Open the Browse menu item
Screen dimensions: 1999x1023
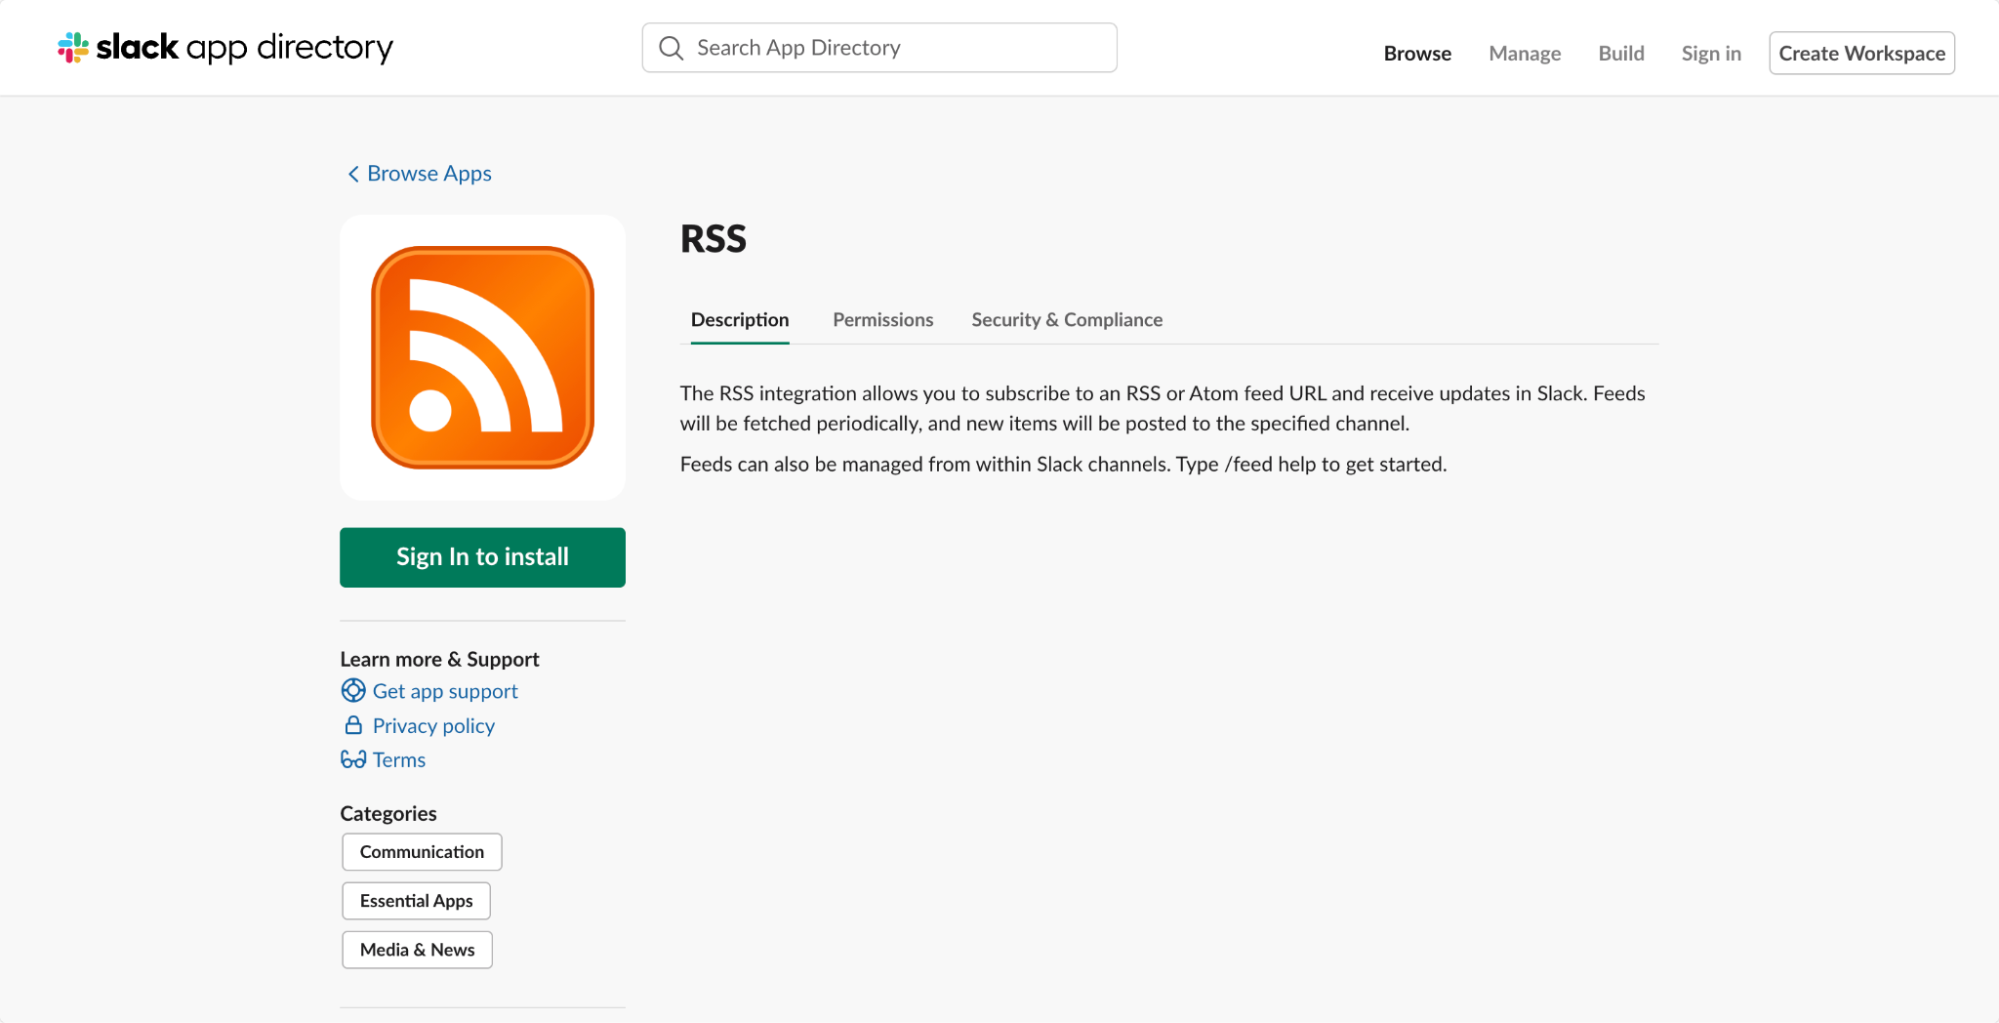point(1417,53)
